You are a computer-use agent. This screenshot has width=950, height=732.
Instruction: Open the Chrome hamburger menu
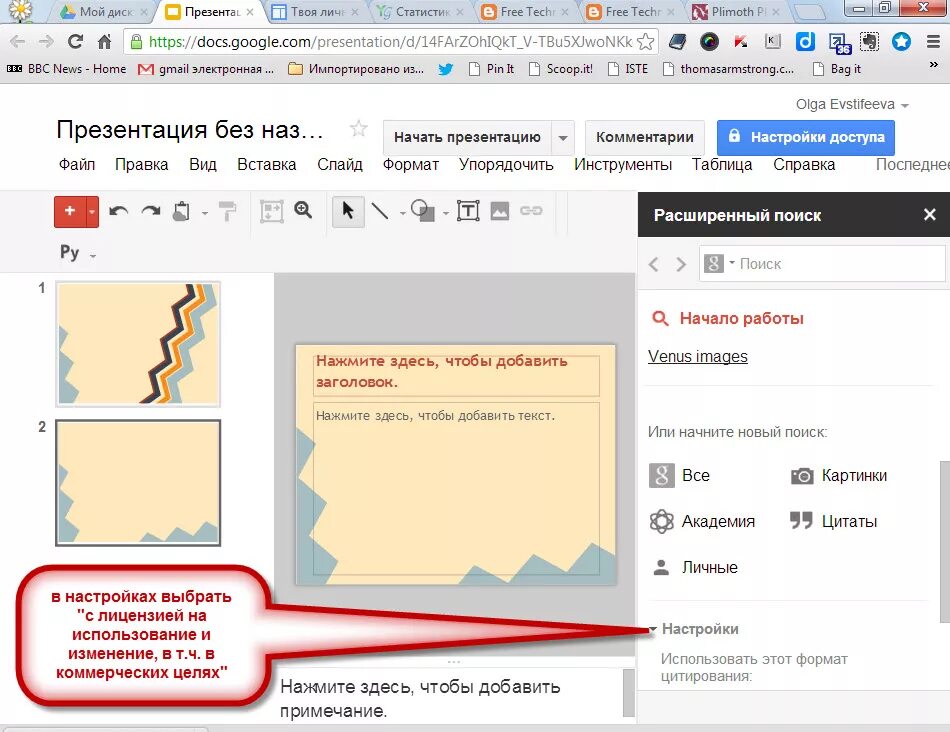click(x=934, y=41)
